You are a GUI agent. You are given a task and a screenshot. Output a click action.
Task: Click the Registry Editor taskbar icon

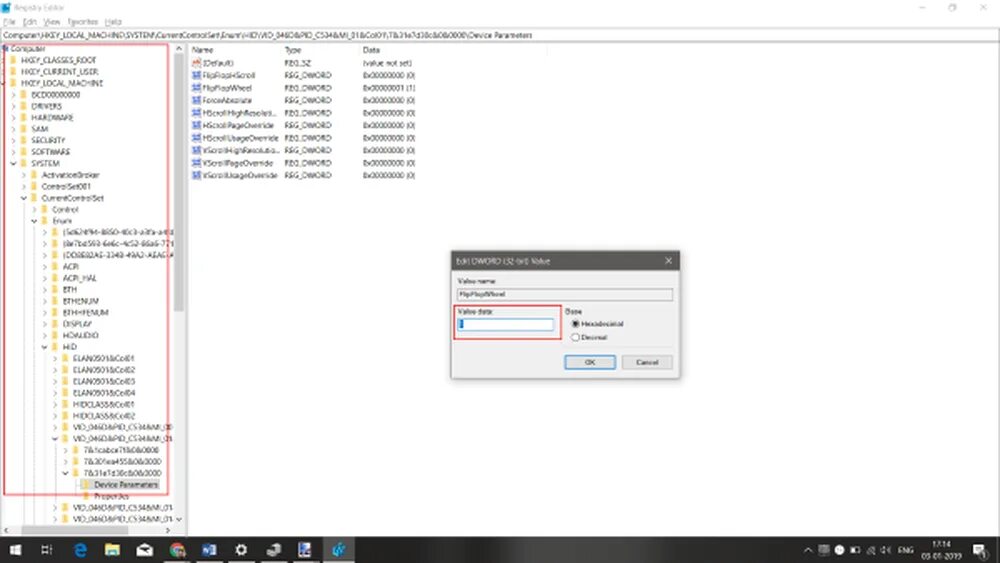(338, 550)
